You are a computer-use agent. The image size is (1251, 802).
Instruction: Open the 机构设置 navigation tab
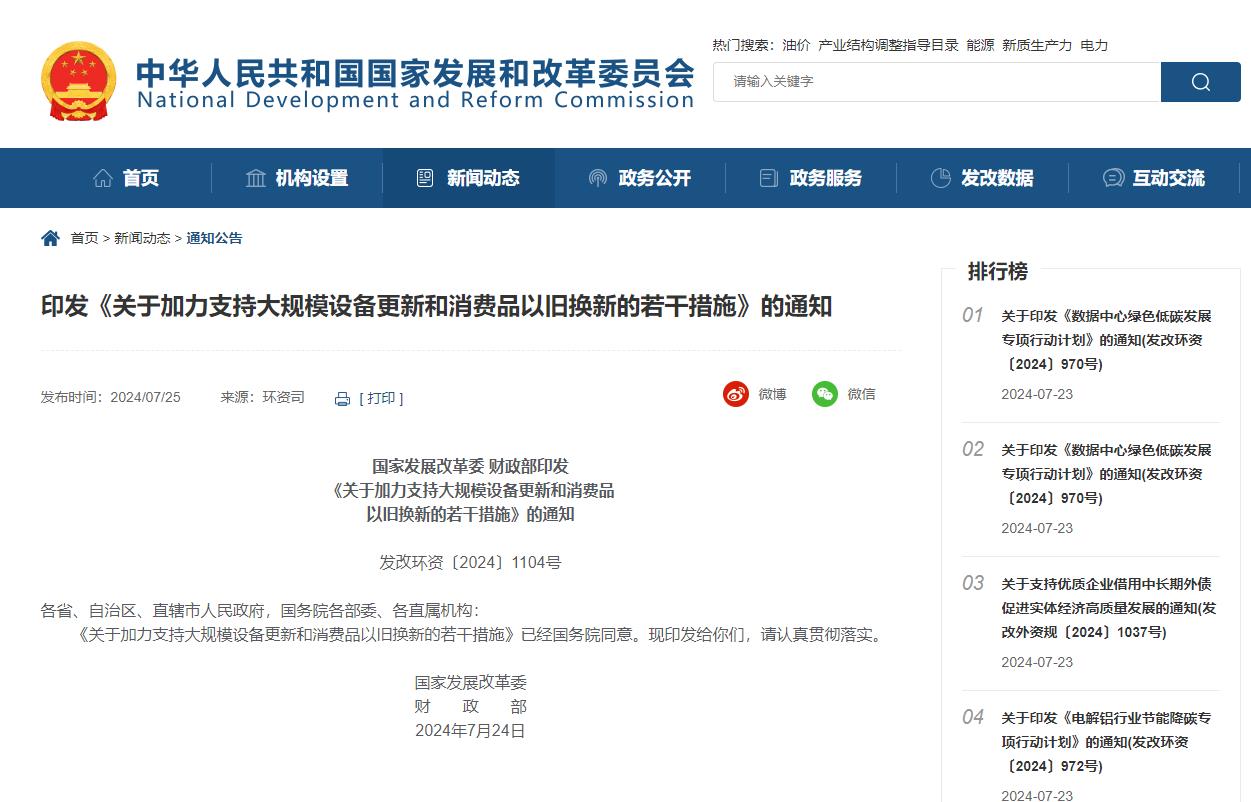pos(297,178)
